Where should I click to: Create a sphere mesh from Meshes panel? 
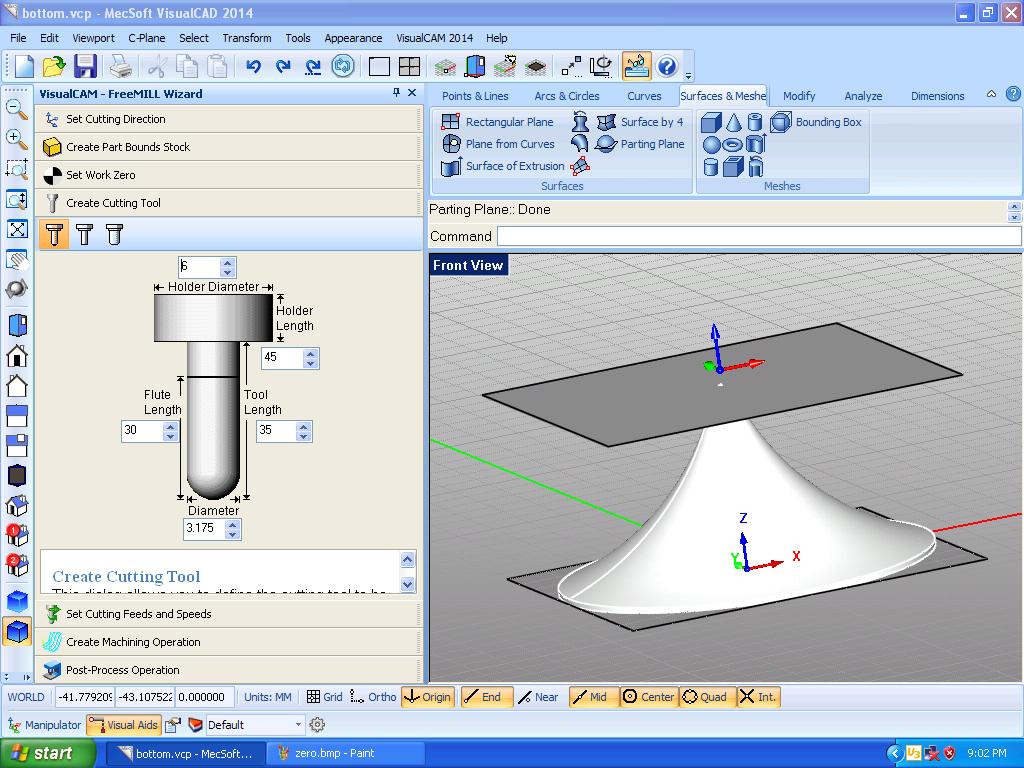click(x=711, y=145)
